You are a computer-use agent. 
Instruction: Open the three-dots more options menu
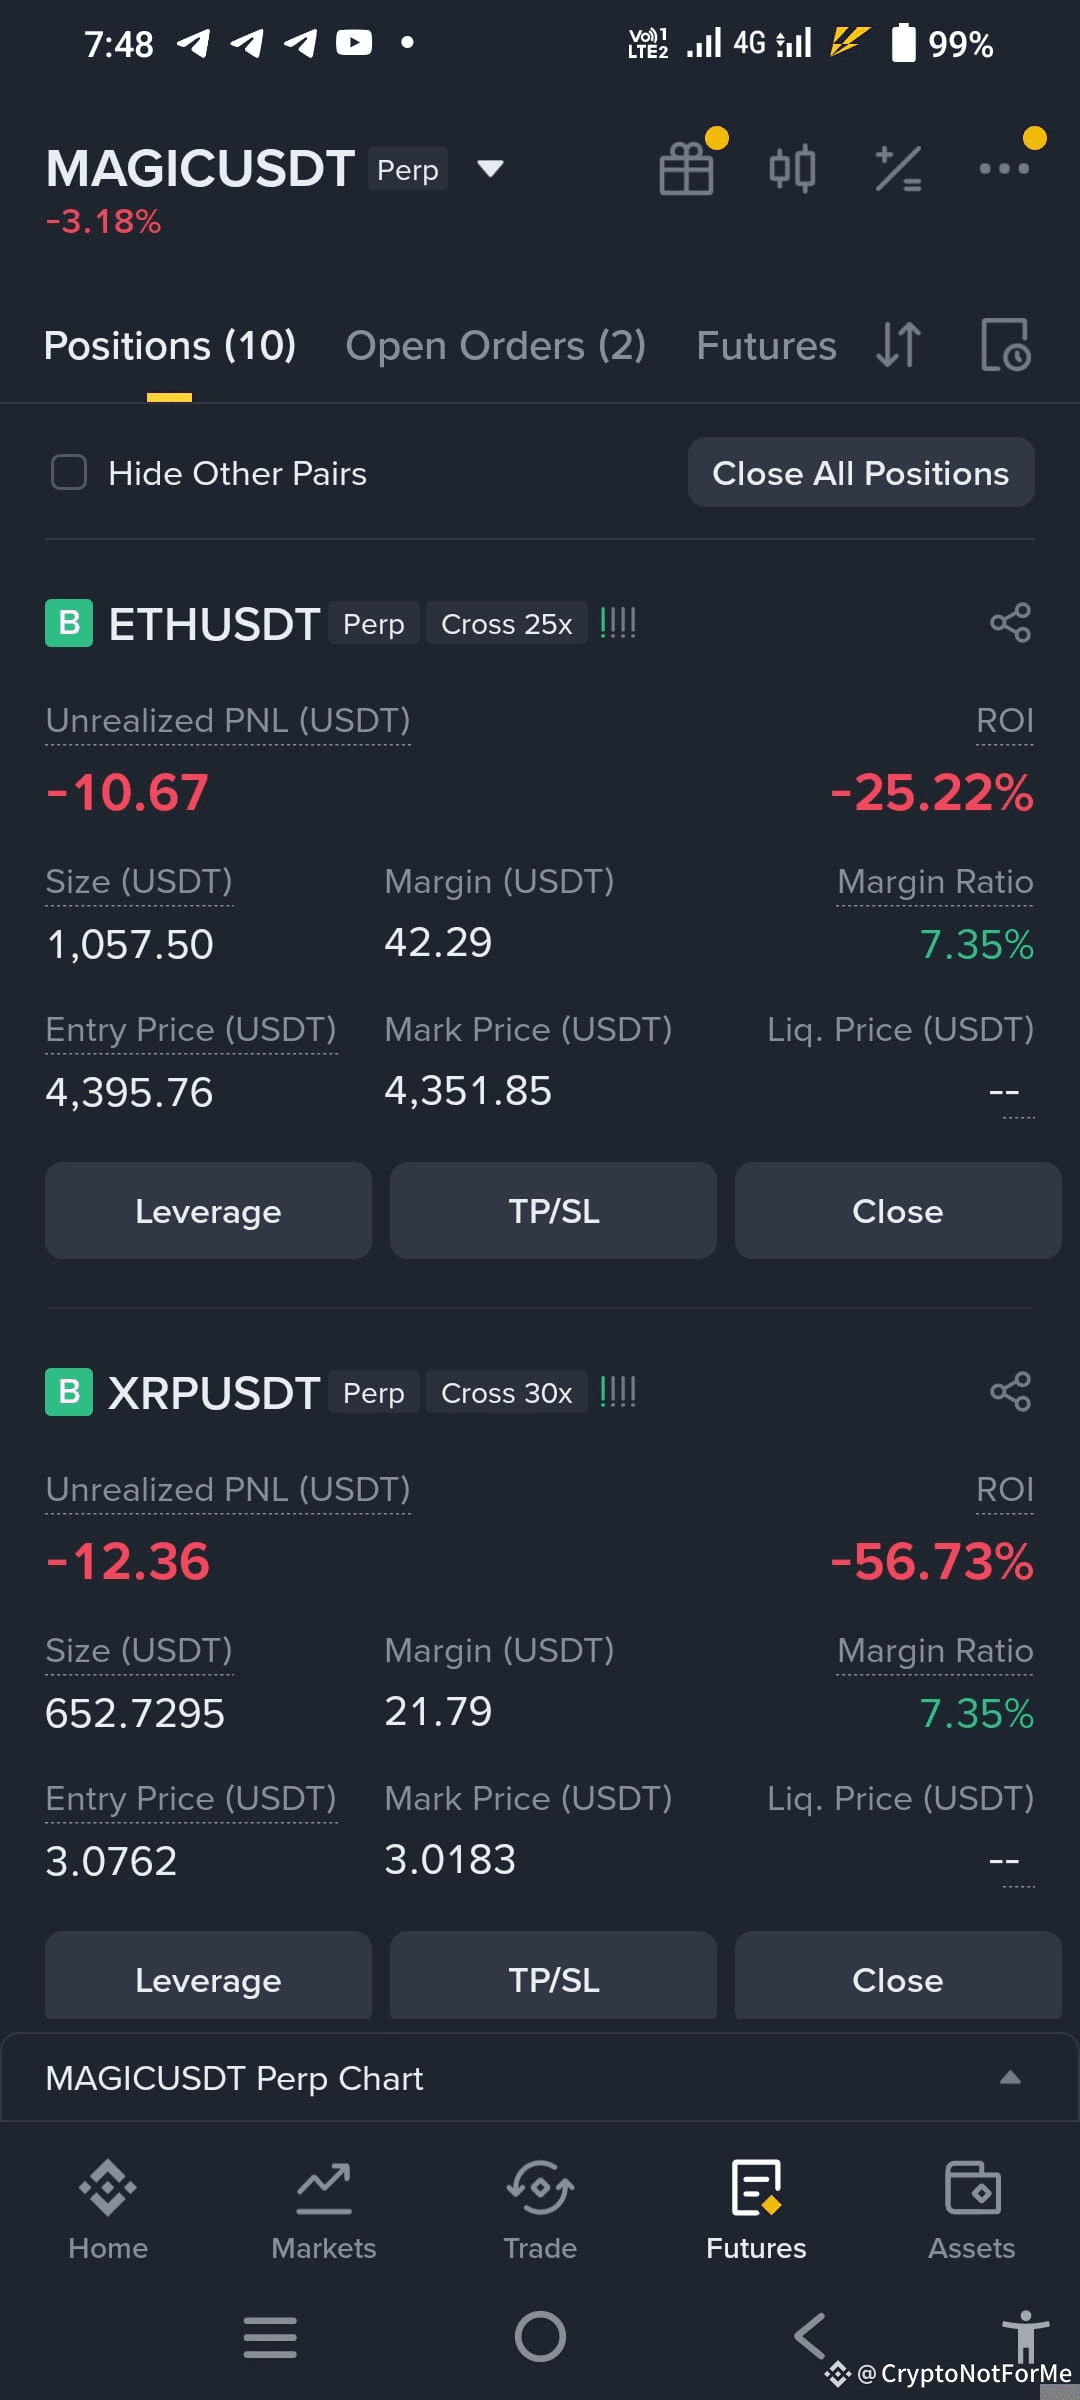(1004, 168)
